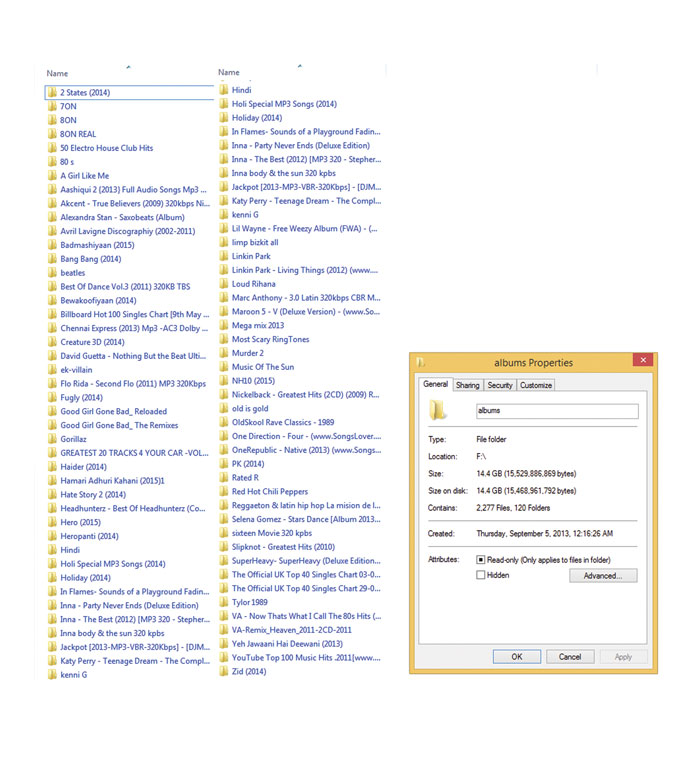The width and height of the screenshot is (700, 772).
Task: Click the folder icon next to 7ON
Action: click(x=52, y=106)
